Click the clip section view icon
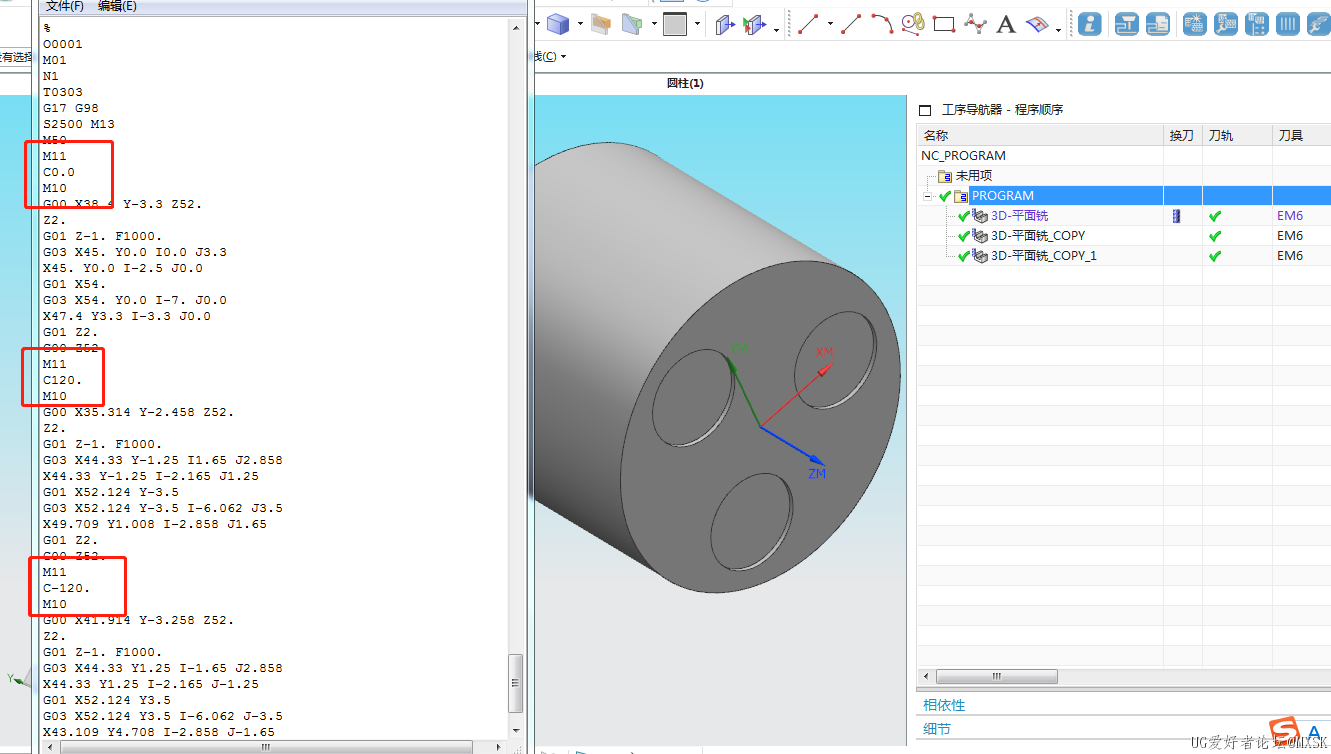 click(631, 23)
